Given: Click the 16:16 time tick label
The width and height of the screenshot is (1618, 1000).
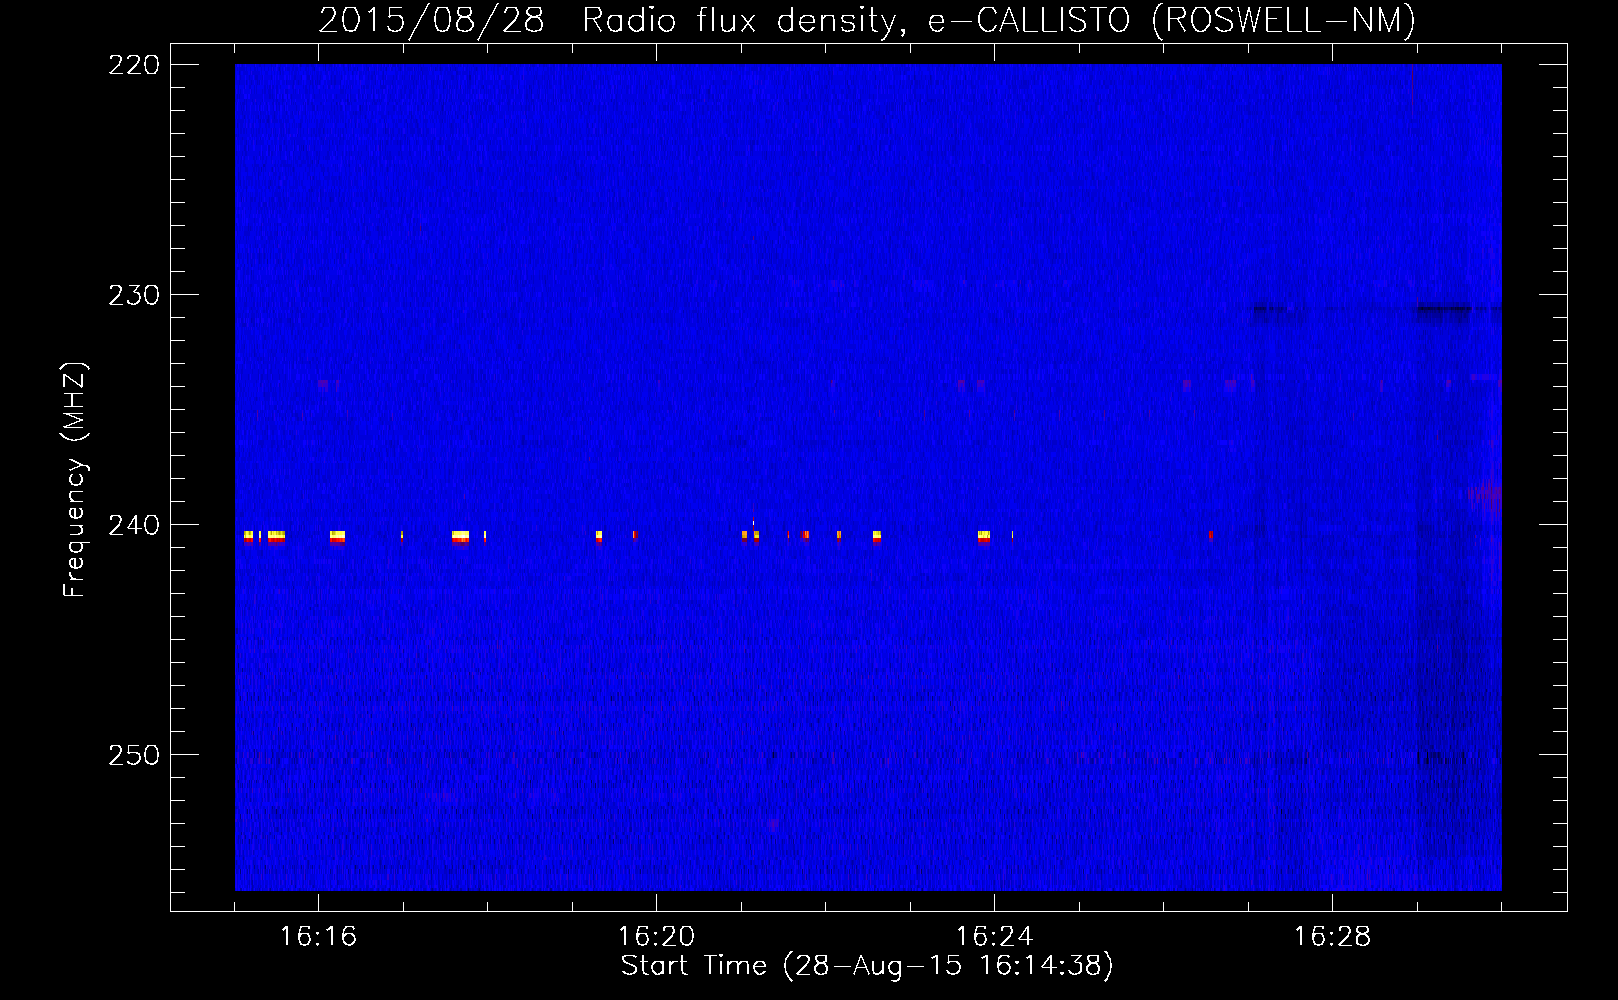Looking at the screenshot, I should click(318, 937).
